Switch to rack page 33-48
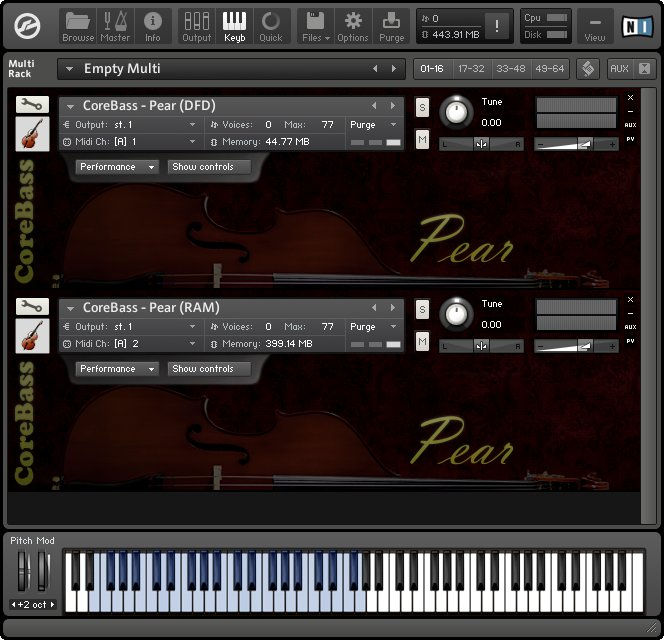The height and width of the screenshot is (640, 664). [511, 69]
